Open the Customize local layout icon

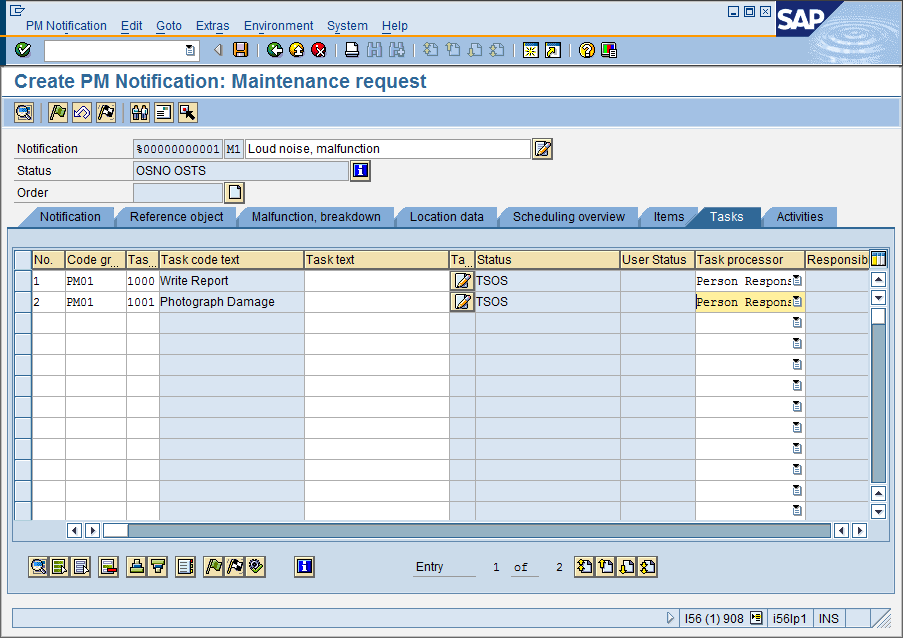click(x=609, y=50)
